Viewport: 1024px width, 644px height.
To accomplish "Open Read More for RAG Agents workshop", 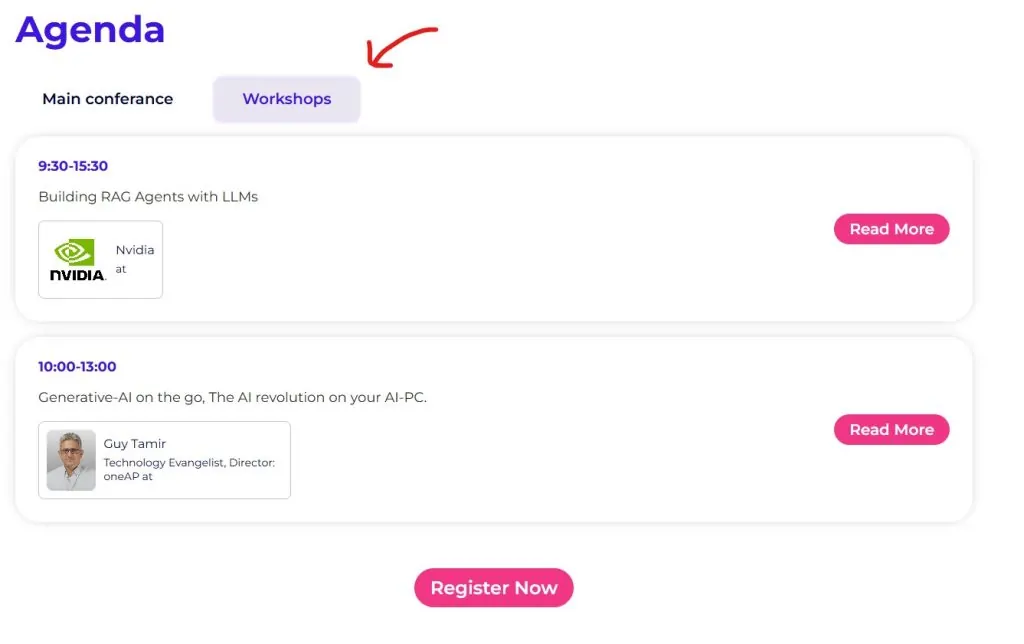I will coord(891,229).
